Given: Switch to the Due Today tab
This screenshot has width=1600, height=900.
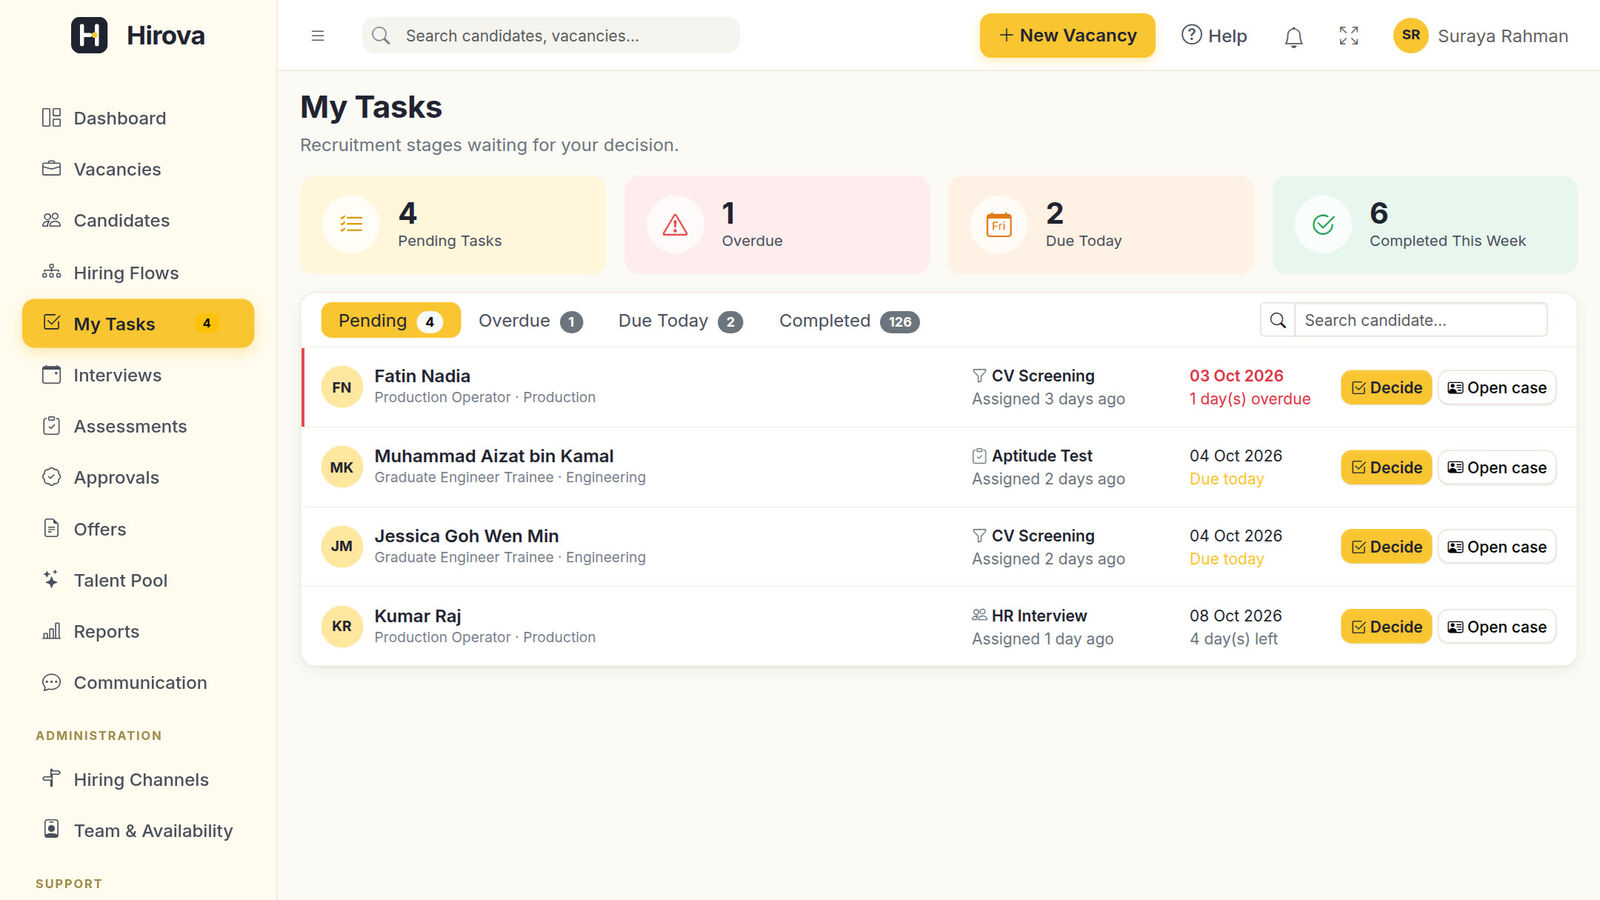Looking at the screenshot, I should [680, 321].
